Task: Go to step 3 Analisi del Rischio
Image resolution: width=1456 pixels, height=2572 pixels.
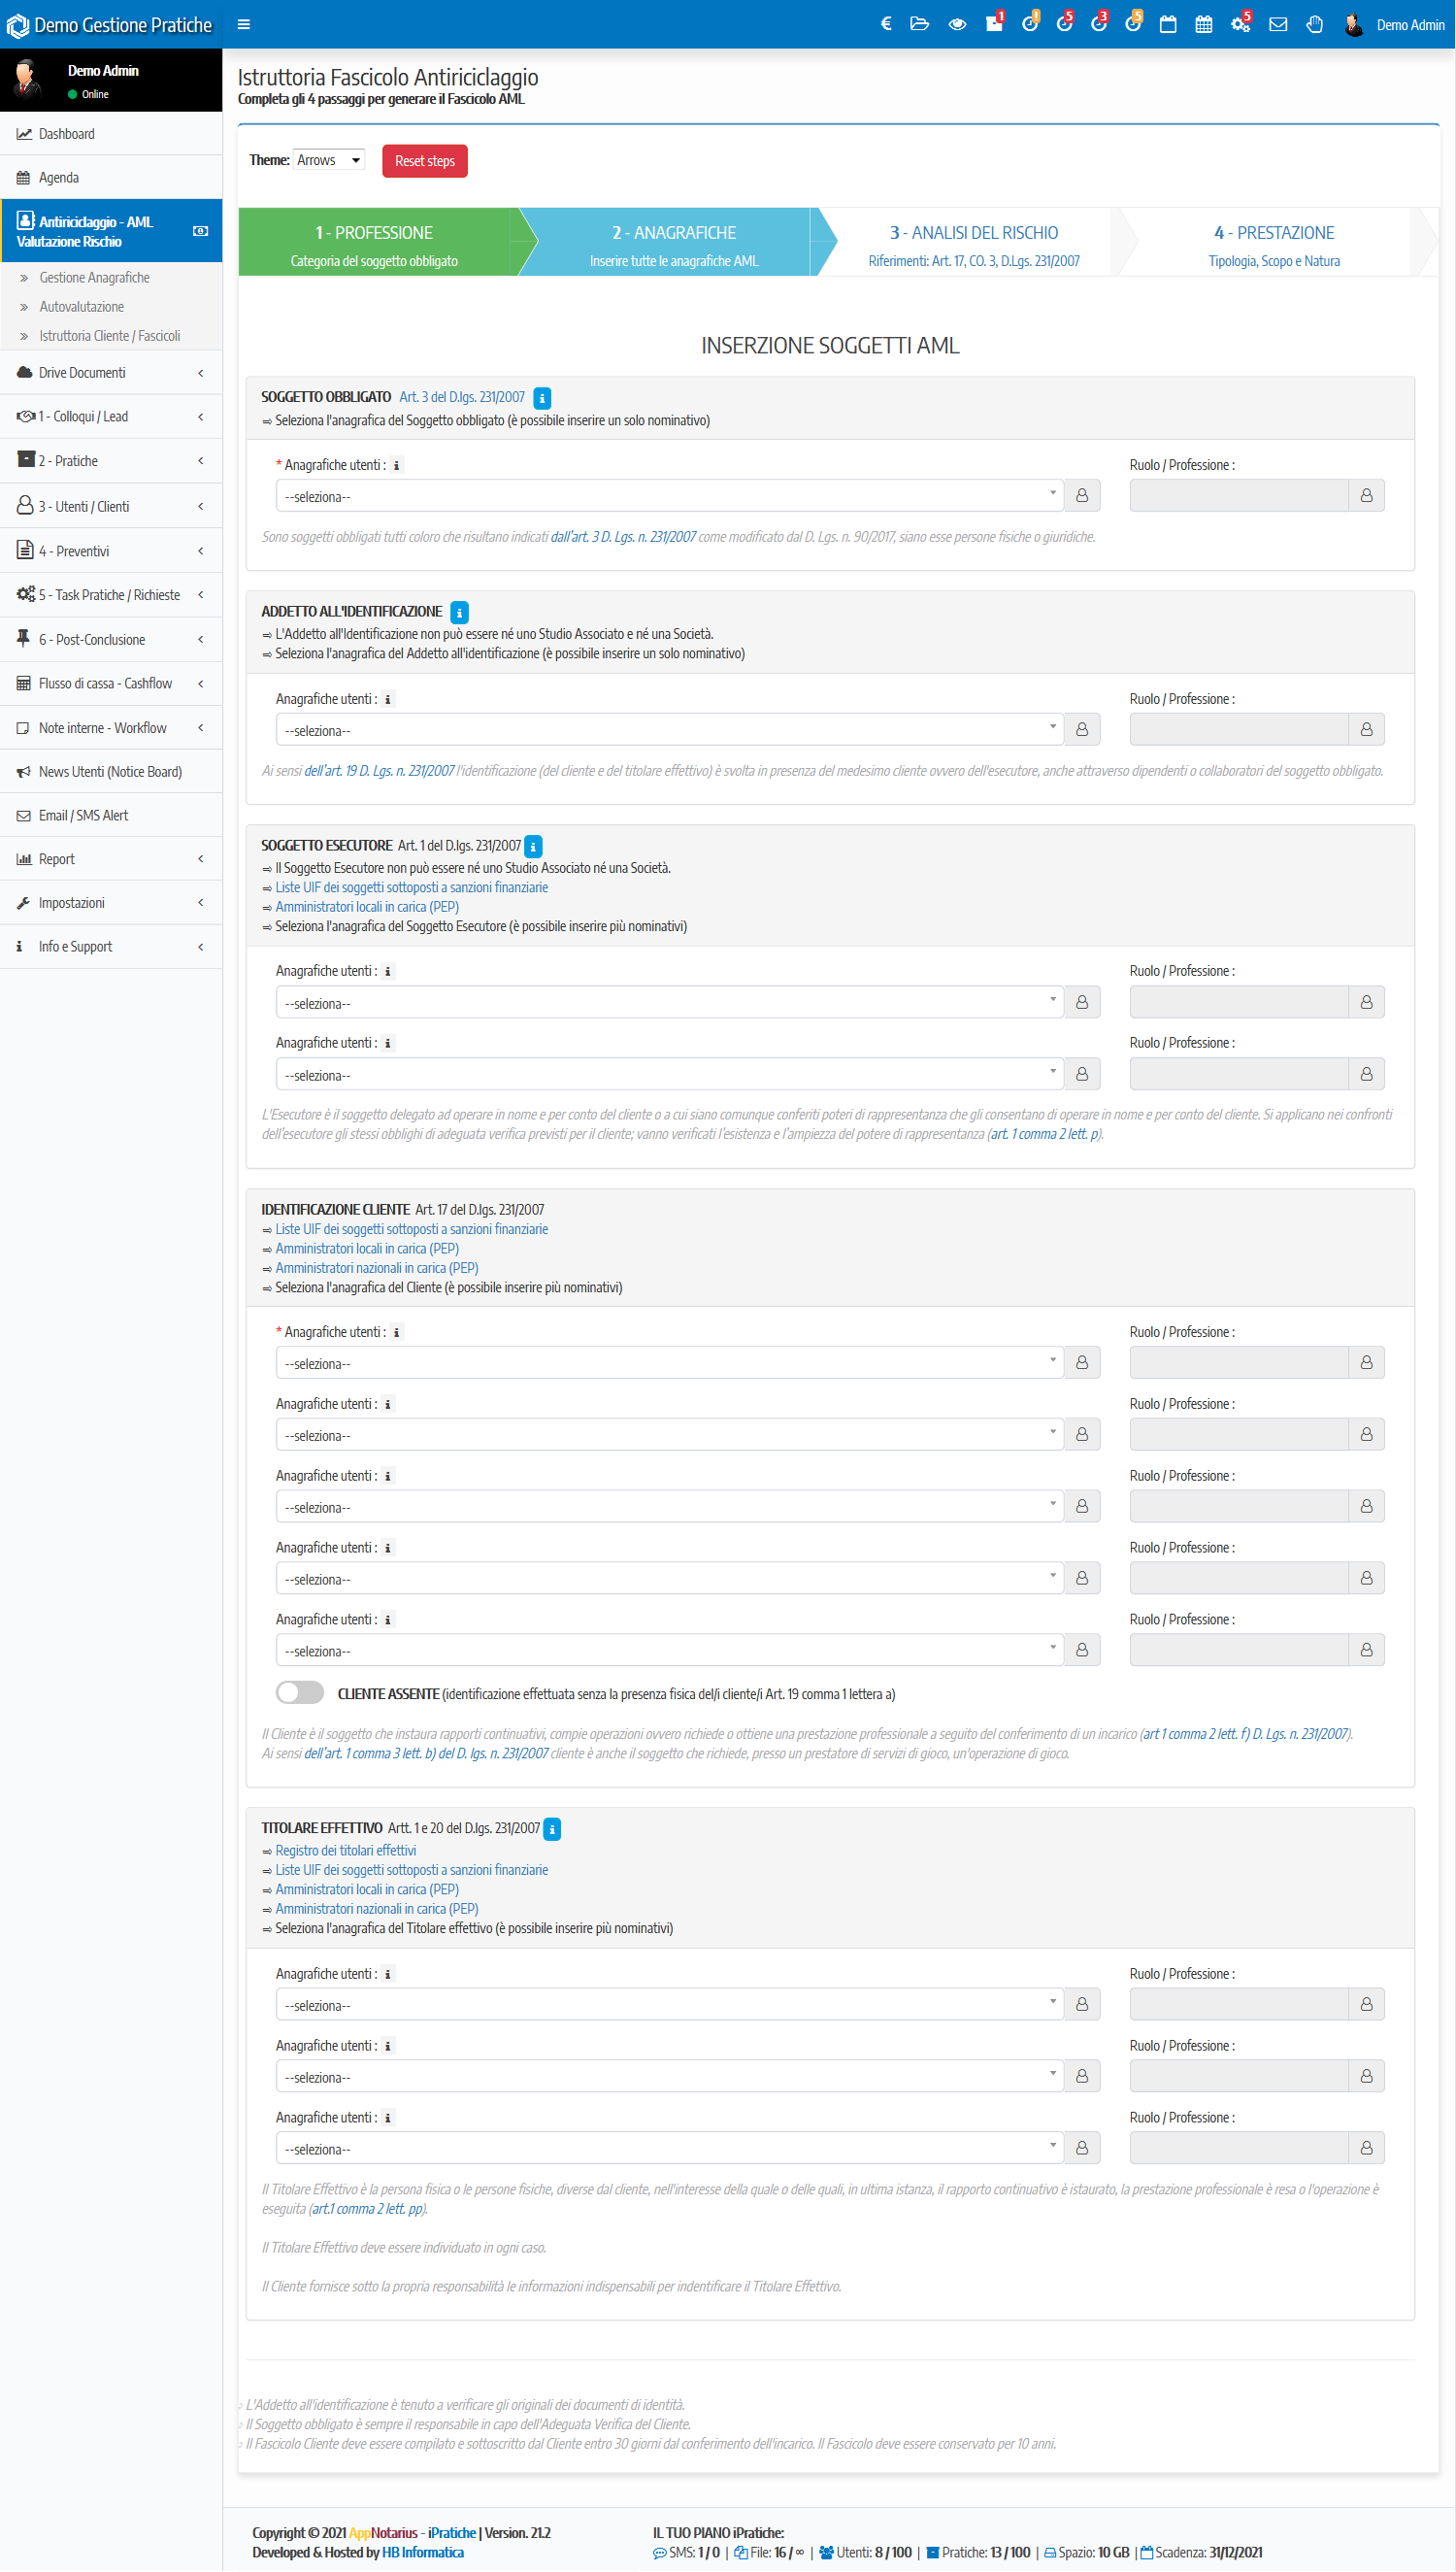Action: tap(973, 243)
